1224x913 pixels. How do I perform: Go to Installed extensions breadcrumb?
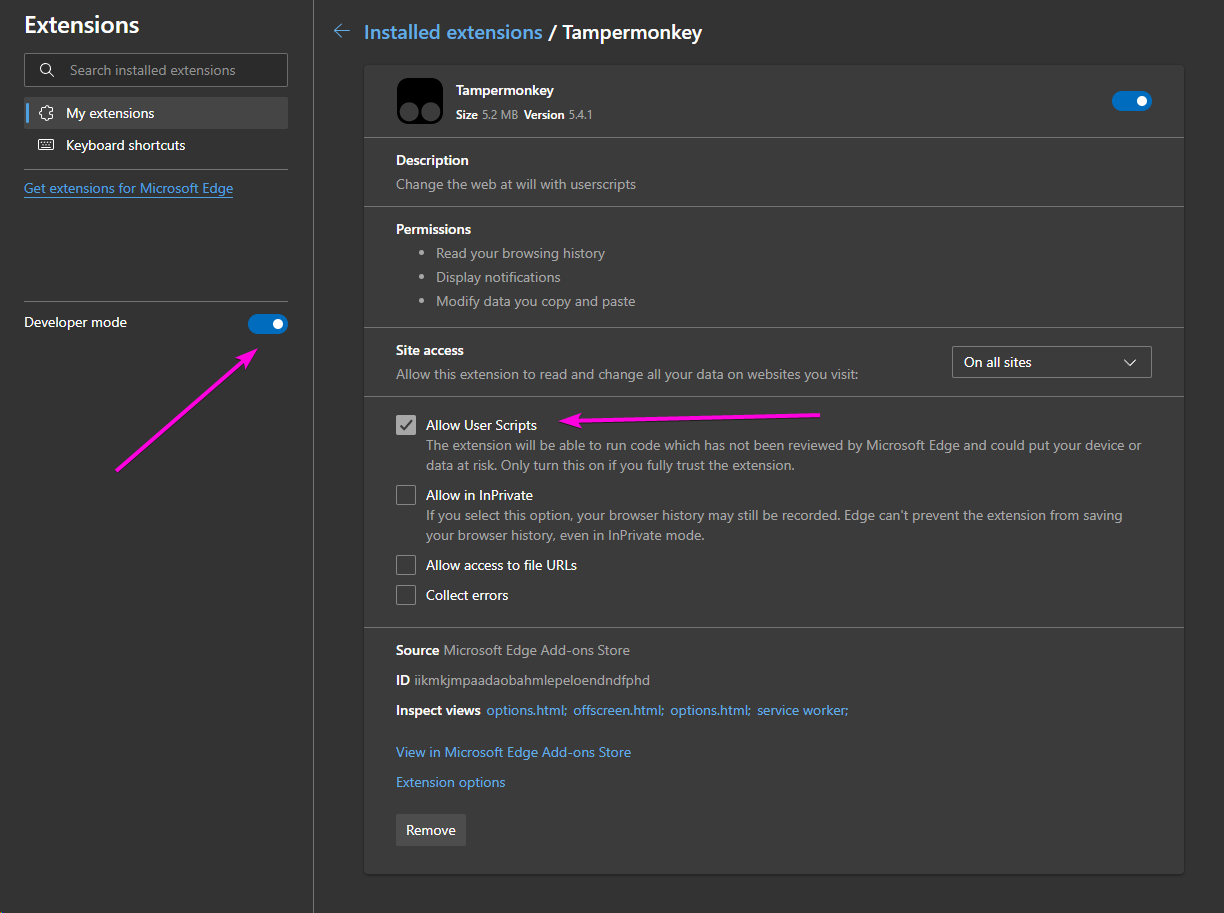point(453,32)
